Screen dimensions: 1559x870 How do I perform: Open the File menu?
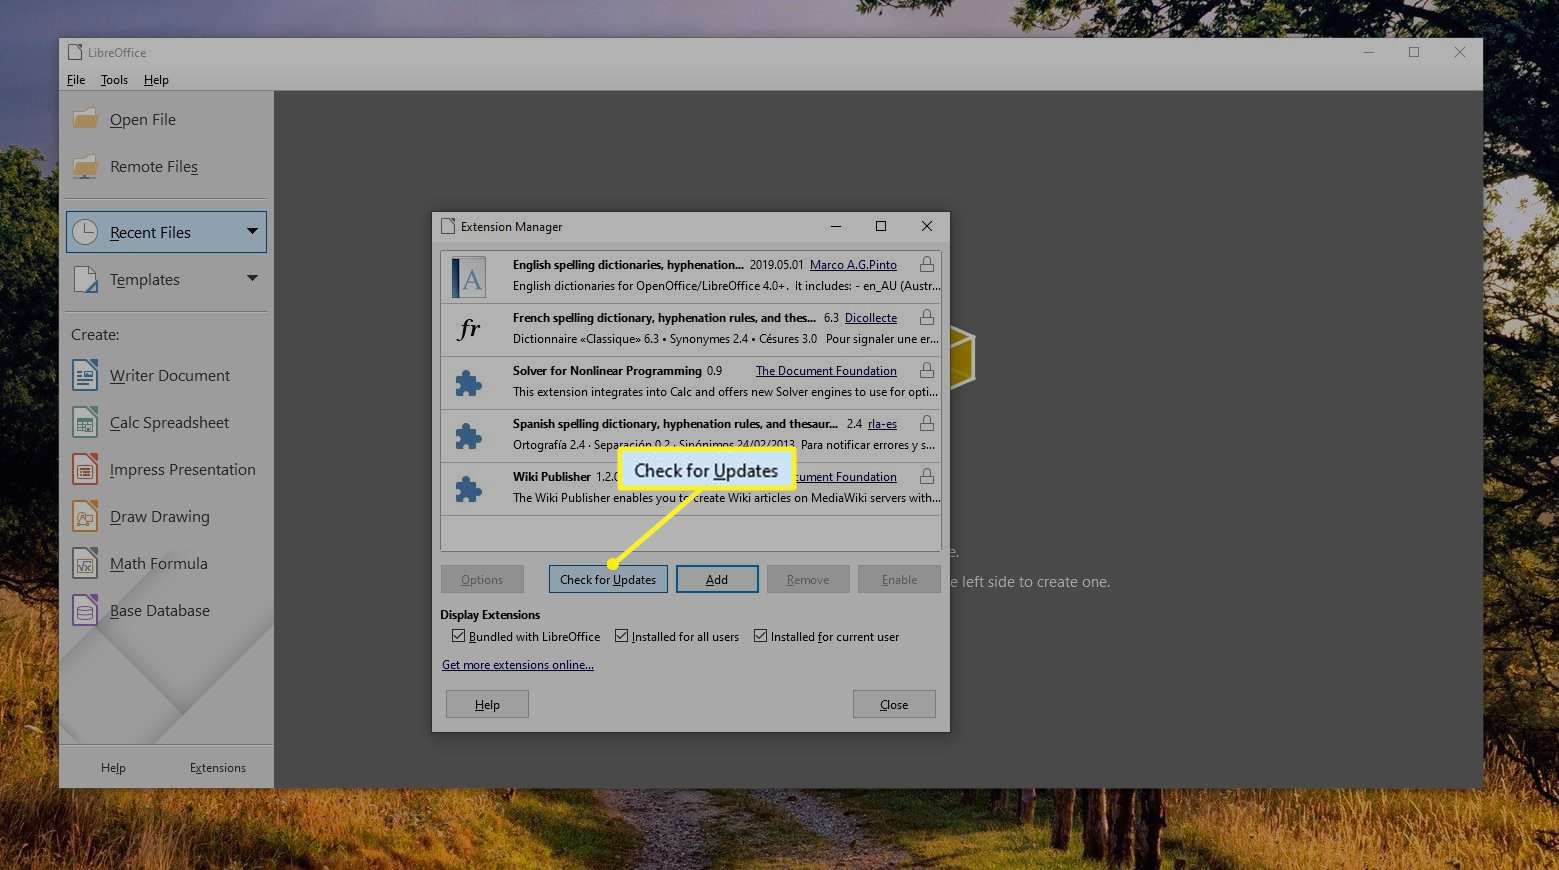point(76,80)
